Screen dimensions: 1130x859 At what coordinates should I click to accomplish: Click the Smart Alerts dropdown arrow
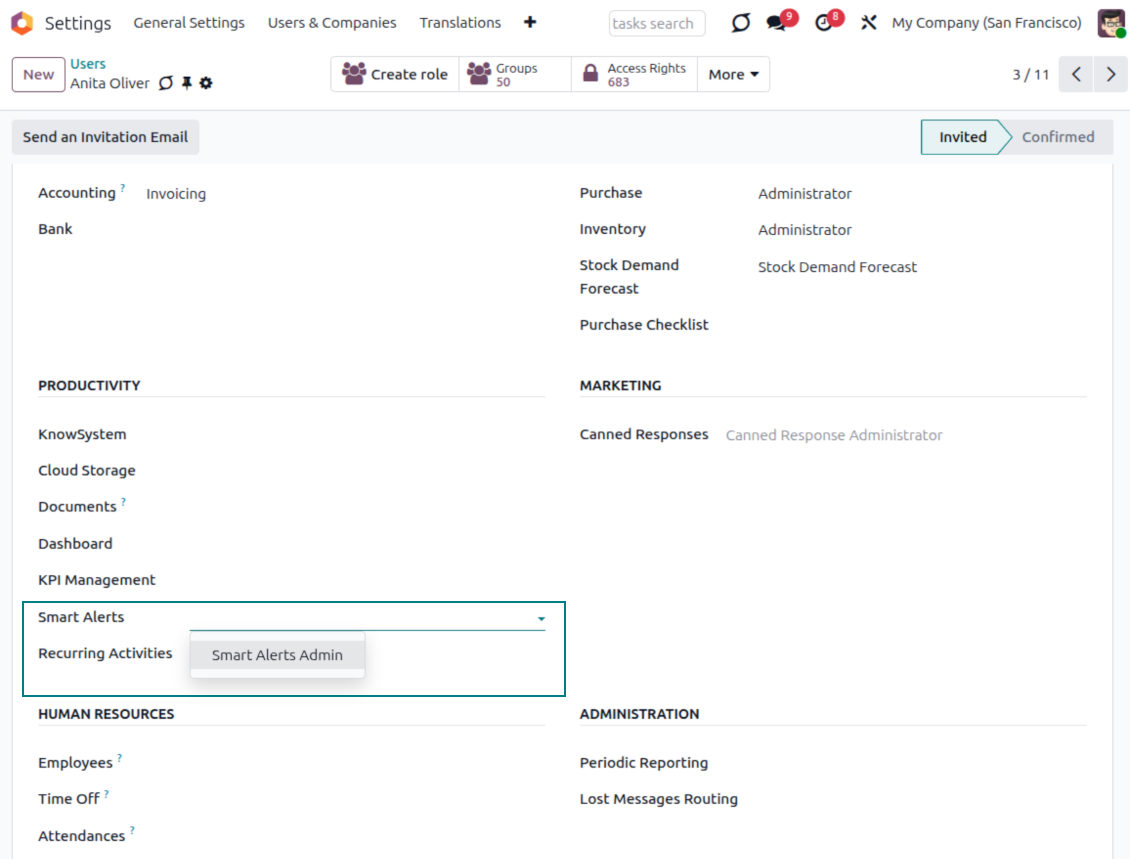point(541,619)
